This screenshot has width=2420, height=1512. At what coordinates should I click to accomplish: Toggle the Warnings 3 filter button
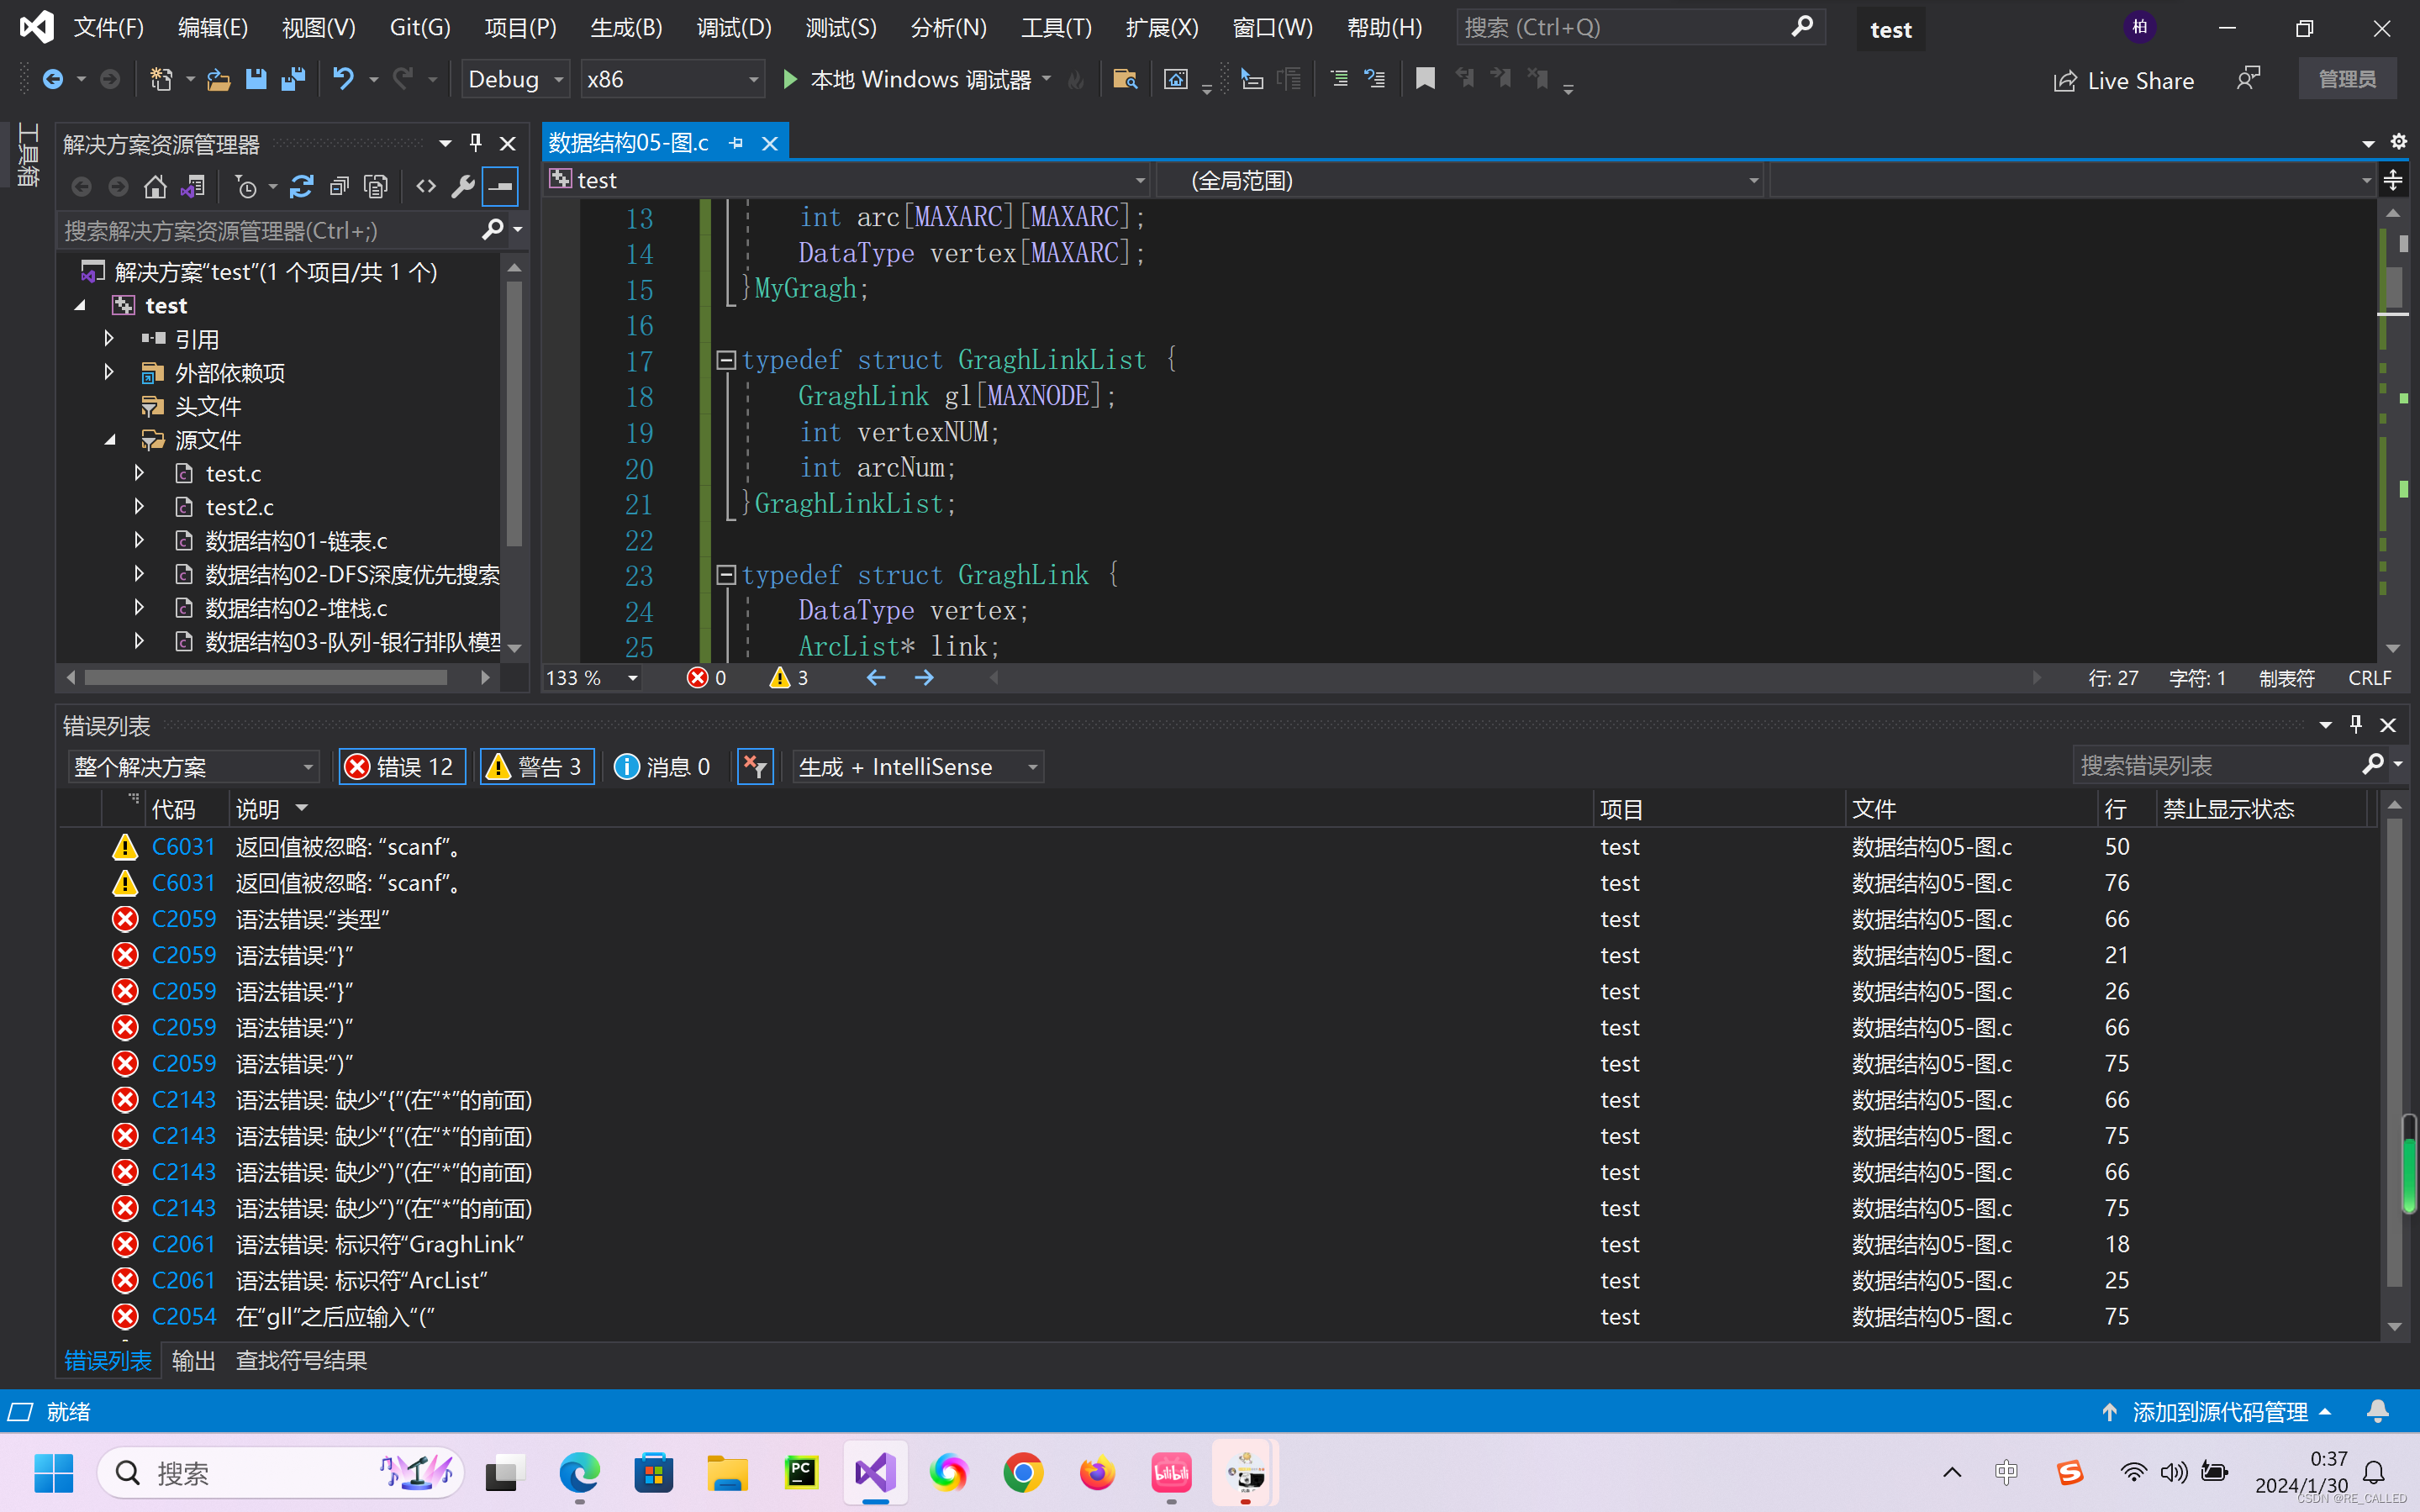click(537, 767)
